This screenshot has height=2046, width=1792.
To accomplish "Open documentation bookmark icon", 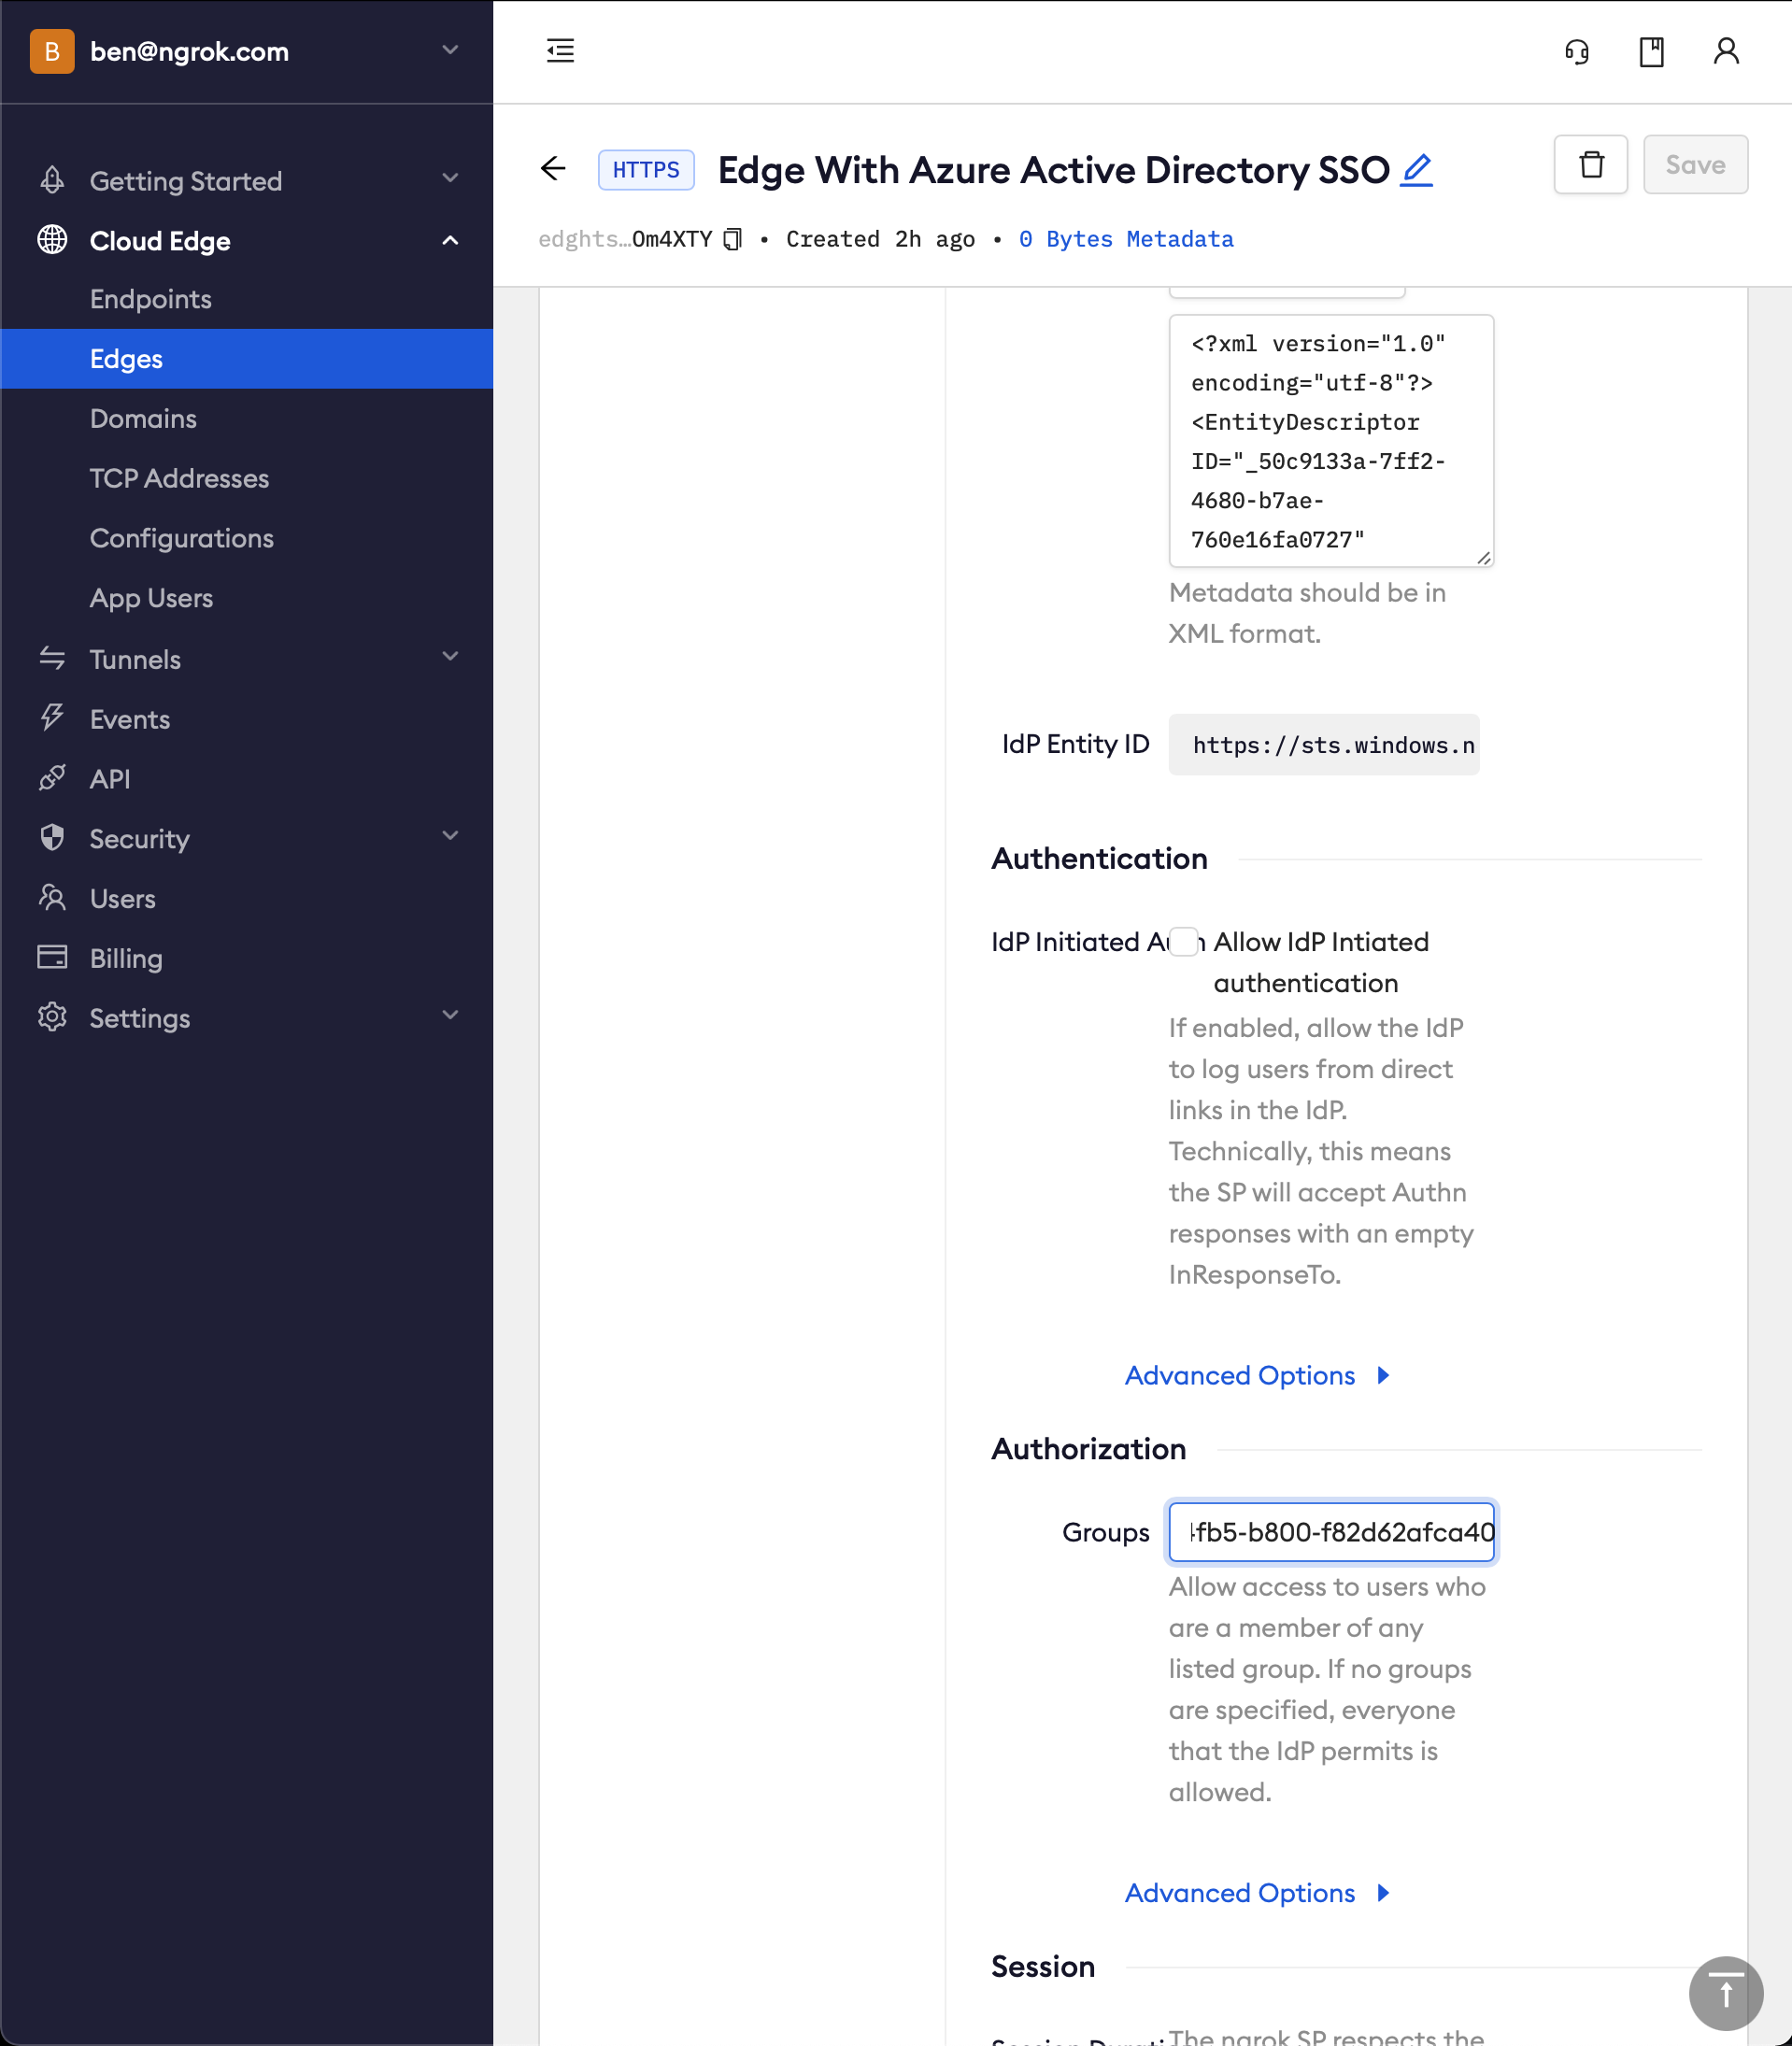I will pyautogui.click(x=1651, y=51).
